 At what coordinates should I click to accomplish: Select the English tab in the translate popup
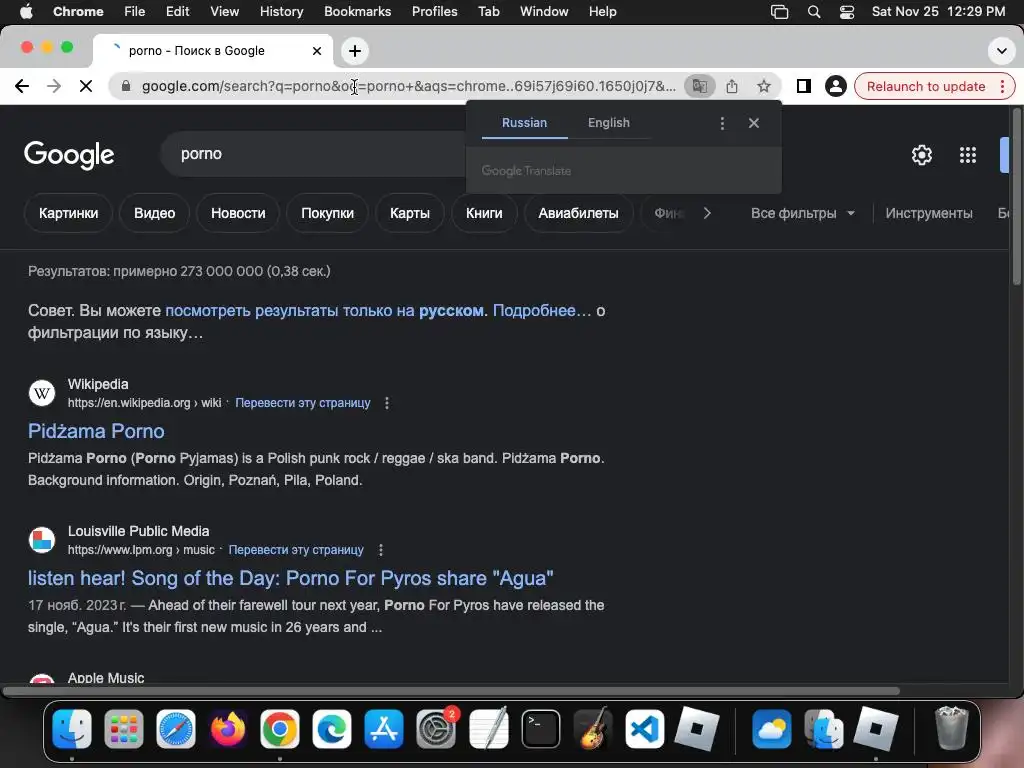point(609,123)
